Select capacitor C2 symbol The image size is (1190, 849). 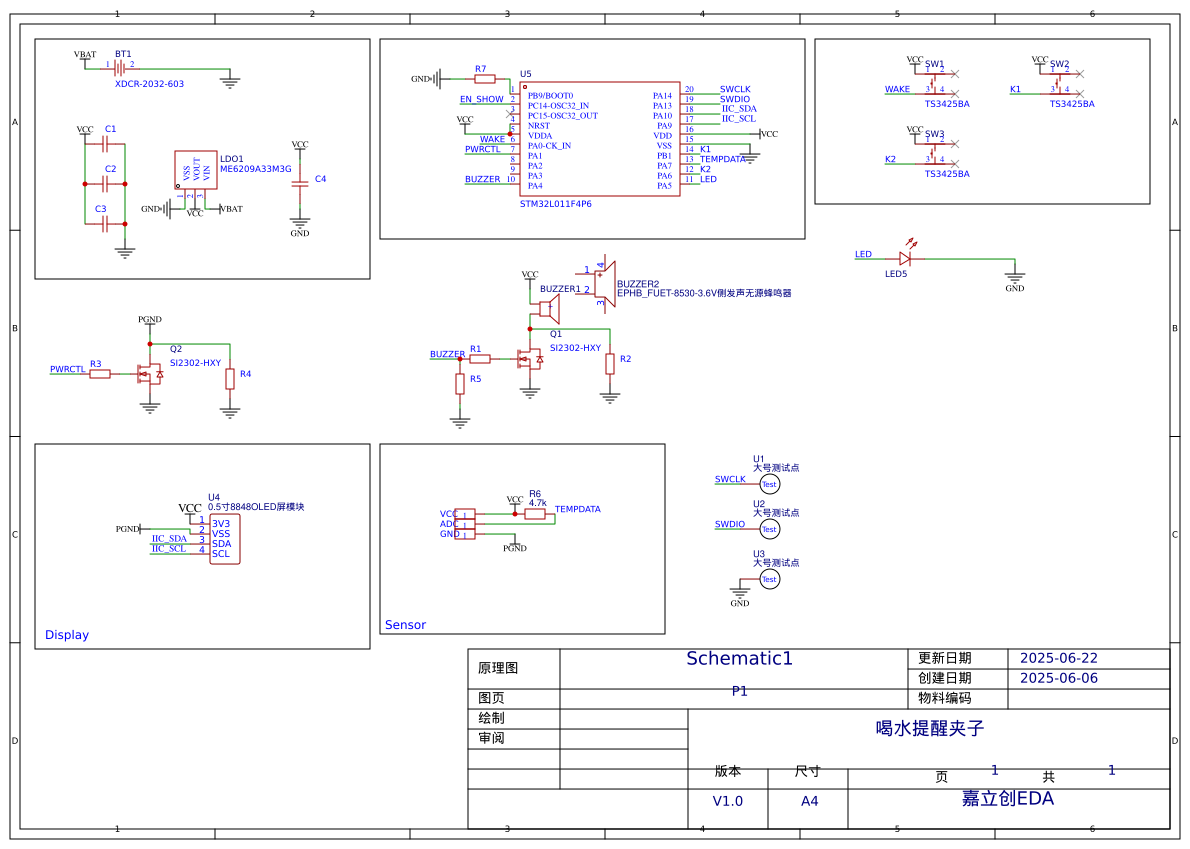coord(105,184)
